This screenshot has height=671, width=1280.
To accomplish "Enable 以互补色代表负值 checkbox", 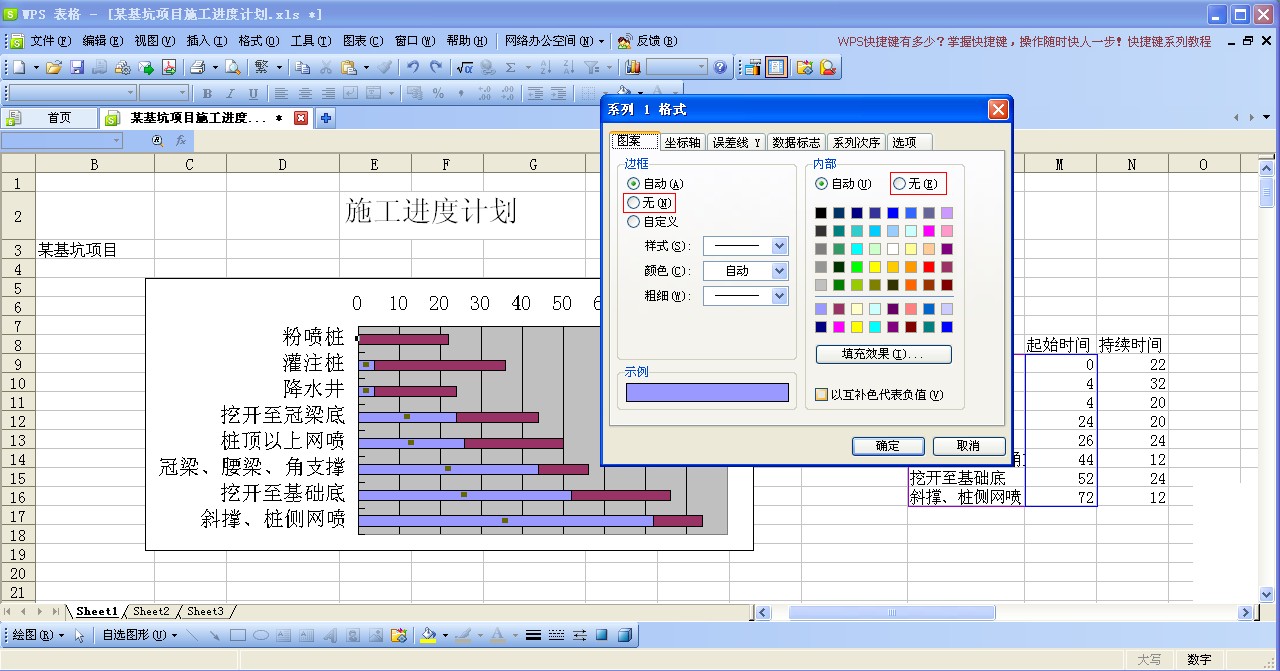I will (x=821, y=395).
